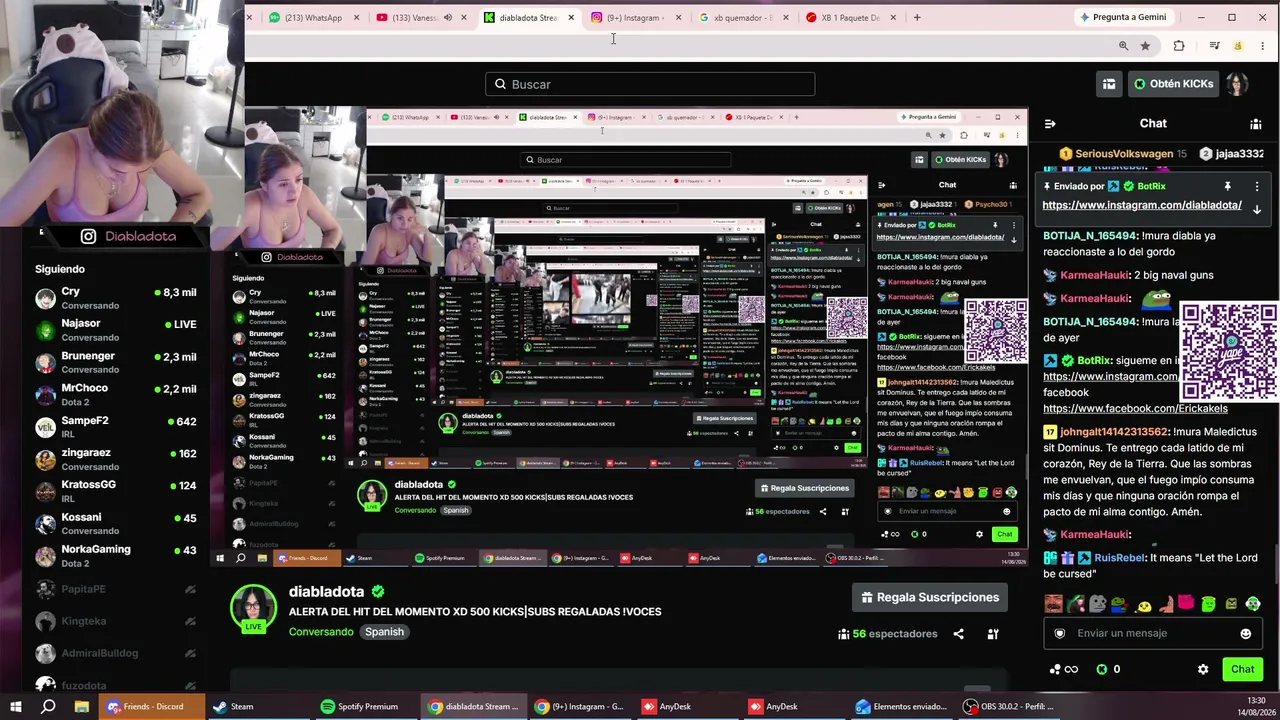The image size is (1280, 720).
Task: Open the Windows Start menu
Action: coord(15,706)
